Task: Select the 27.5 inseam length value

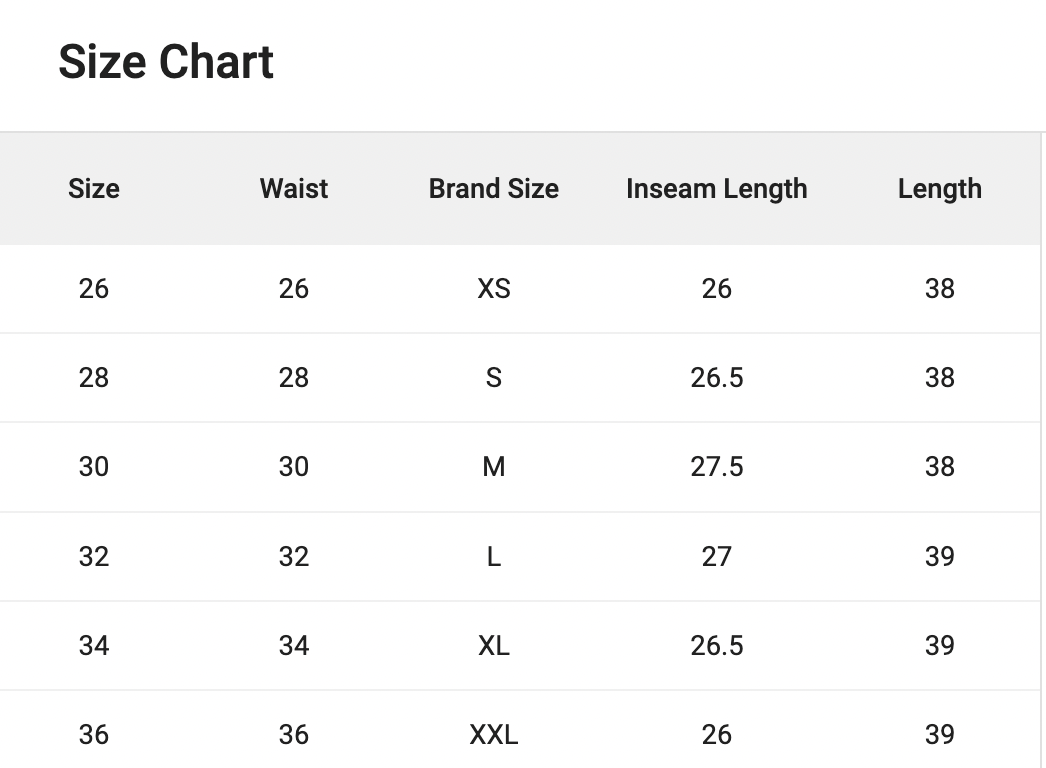Action: pos(716,467)
